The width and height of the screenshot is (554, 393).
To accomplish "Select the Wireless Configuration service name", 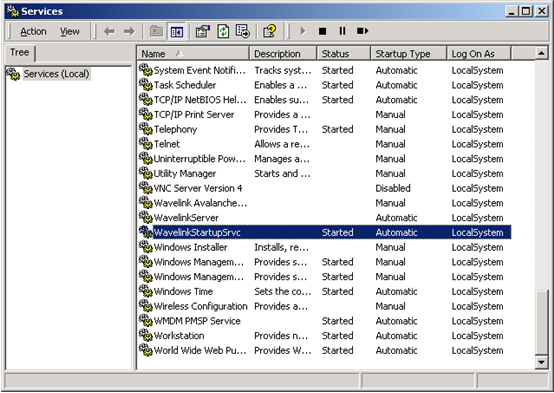I will coord(201,306).
